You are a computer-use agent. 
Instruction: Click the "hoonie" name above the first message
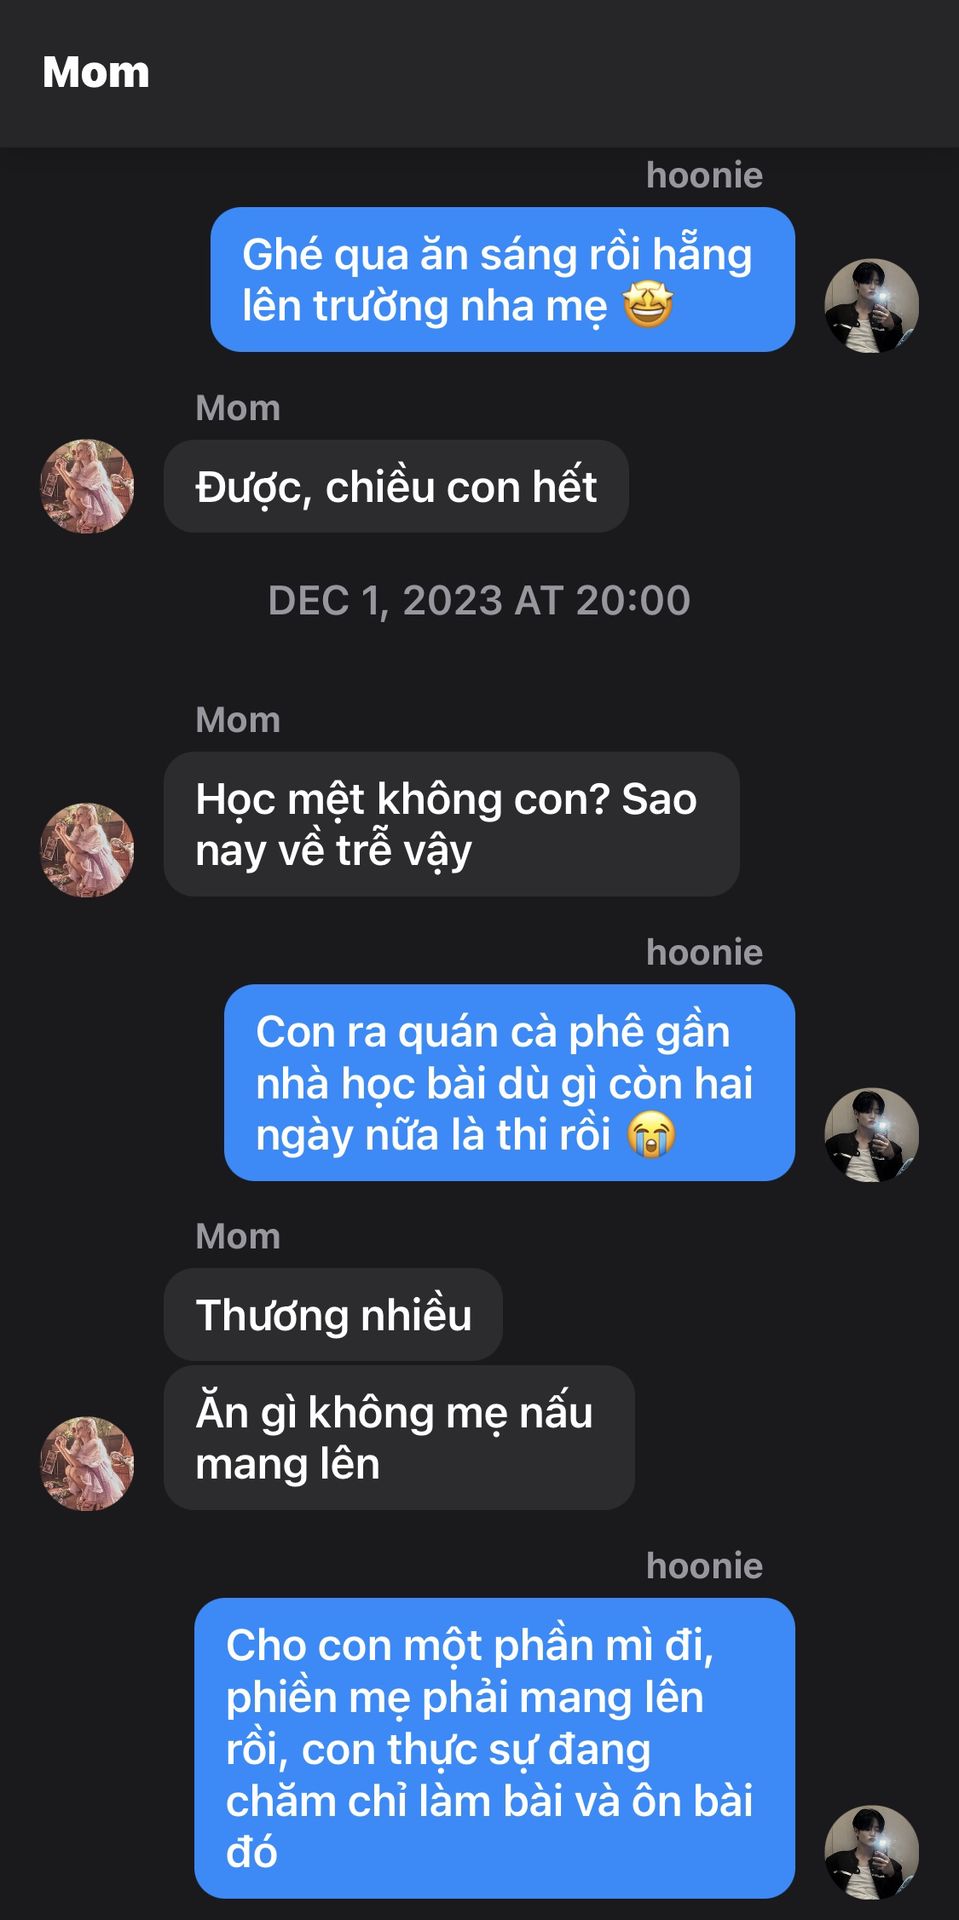pos(704,175)
